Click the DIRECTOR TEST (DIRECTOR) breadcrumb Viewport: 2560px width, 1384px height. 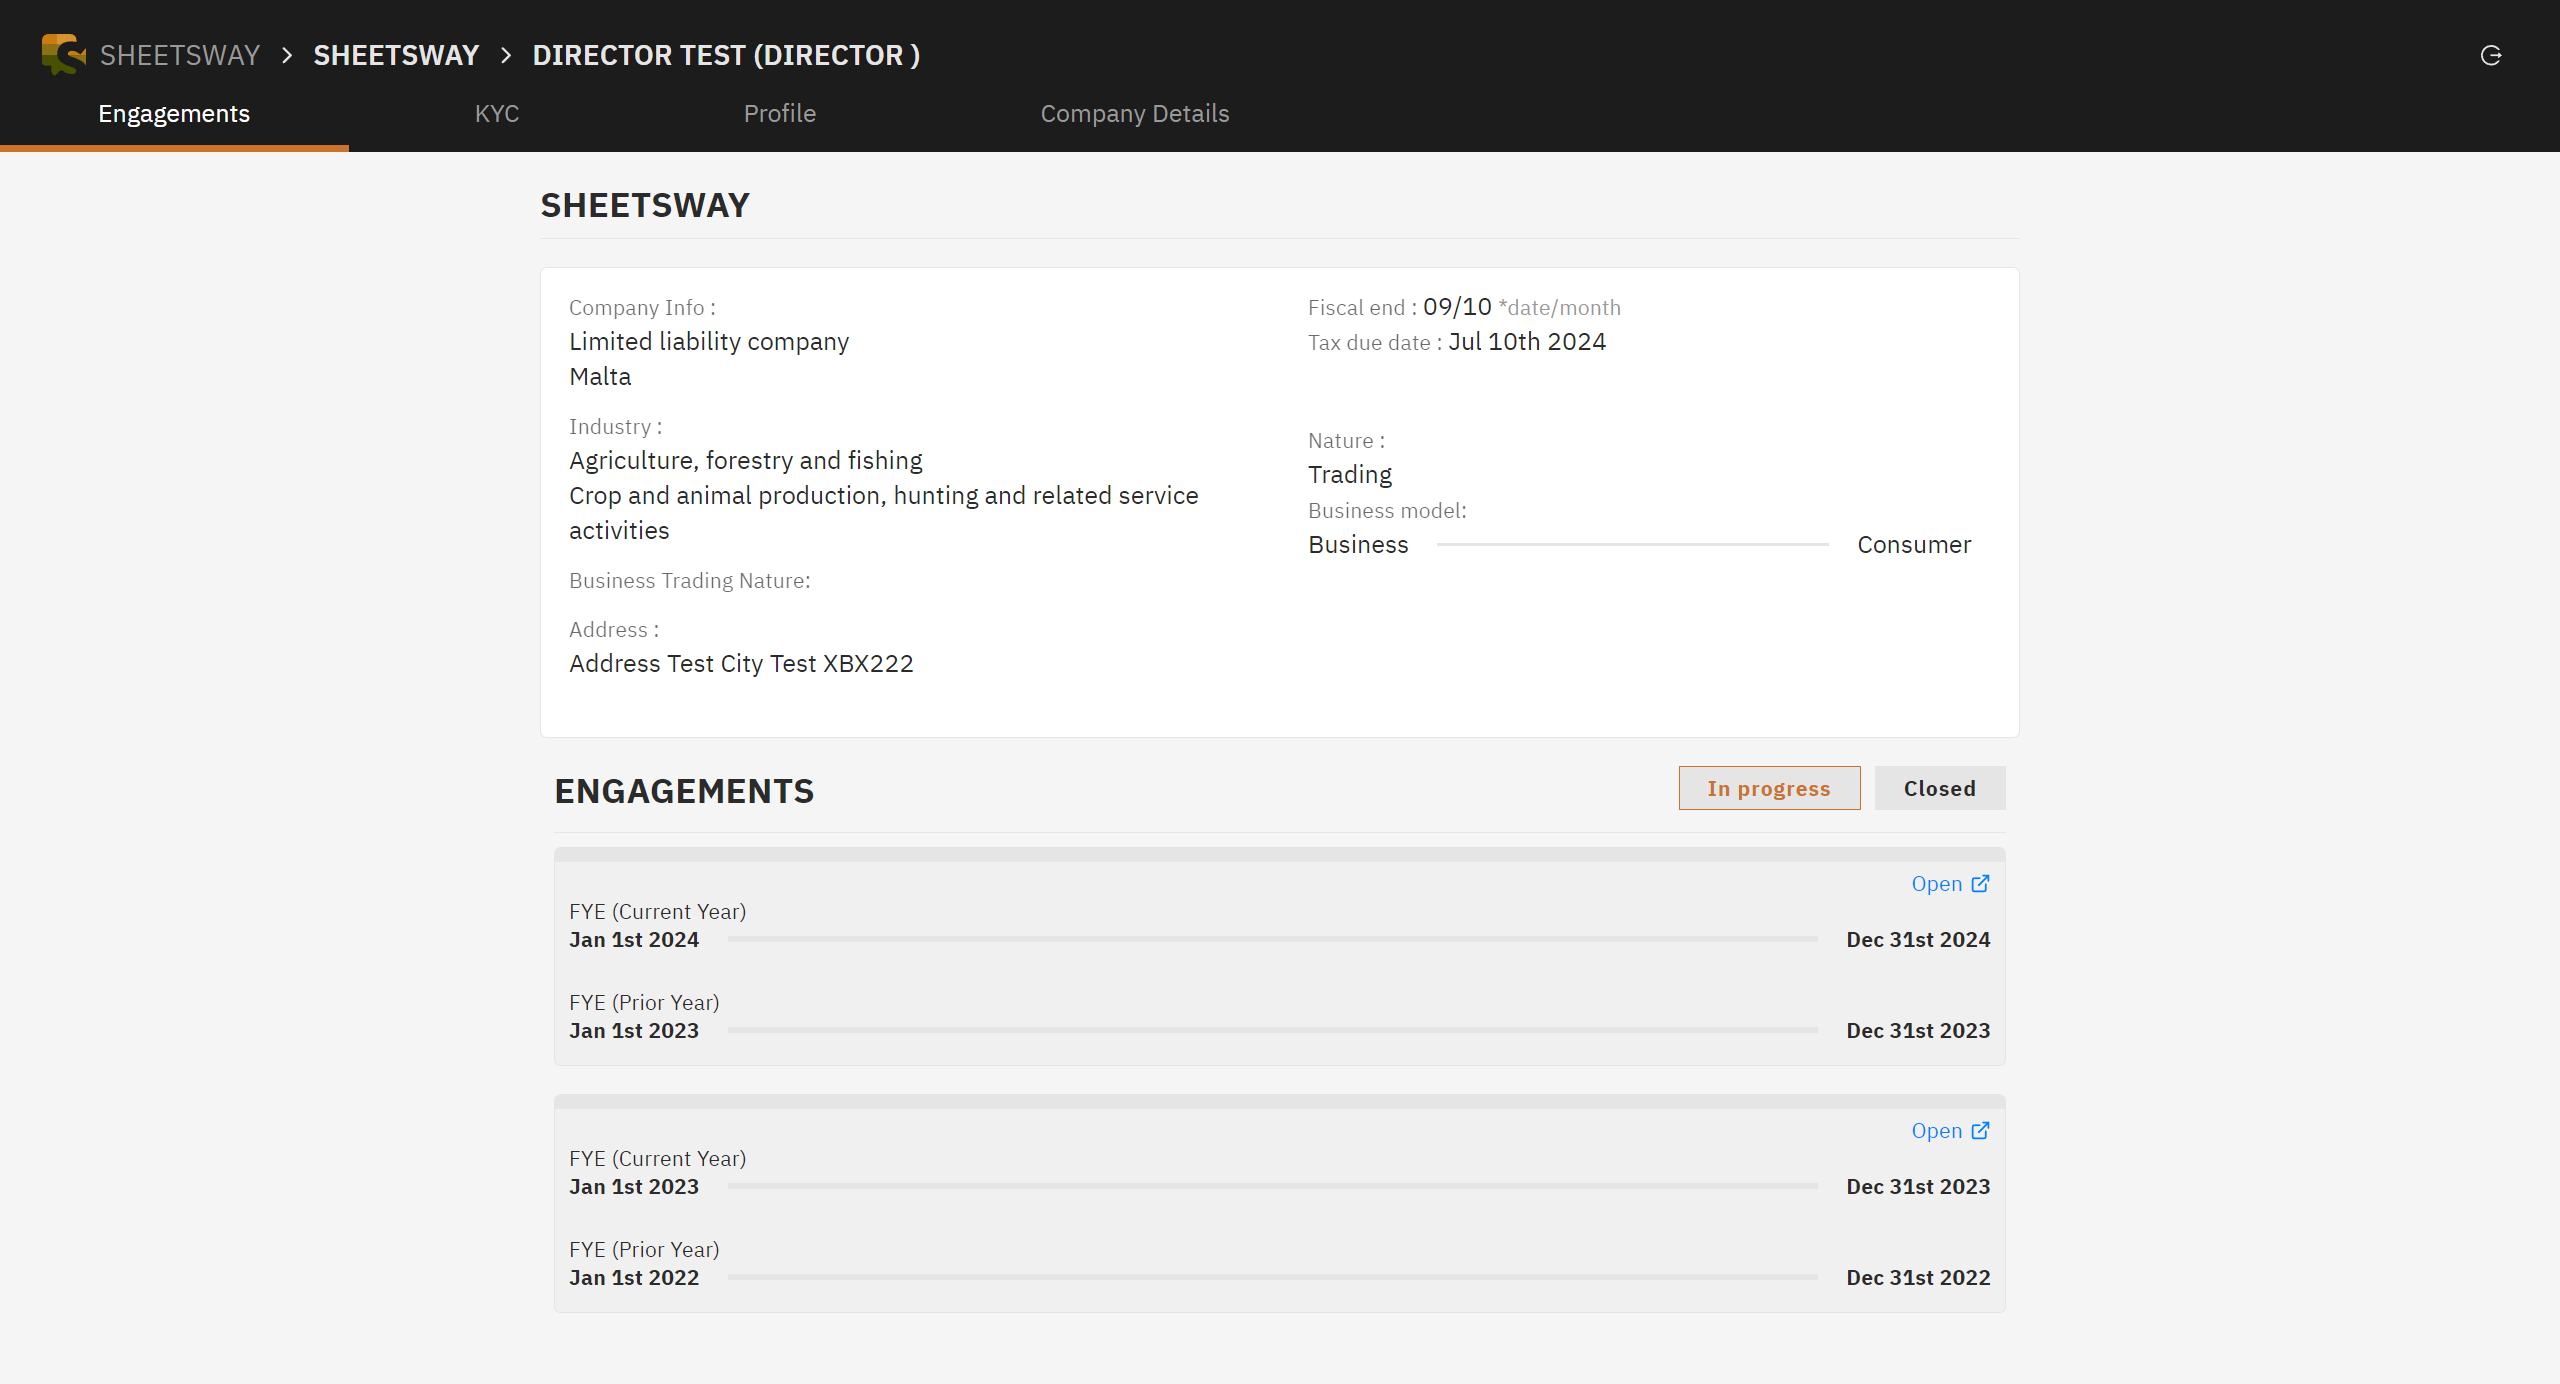click(x=726, y=55)
